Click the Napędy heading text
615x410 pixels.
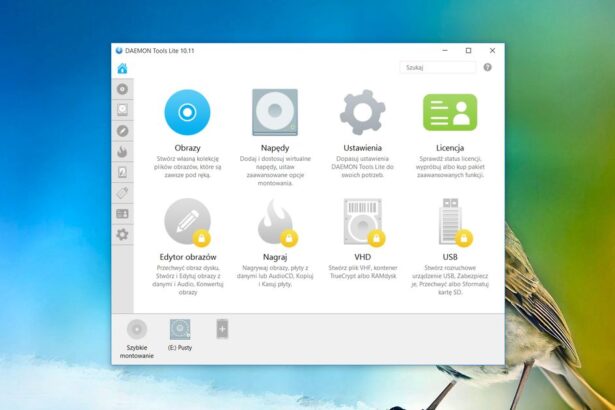point(275,148)
